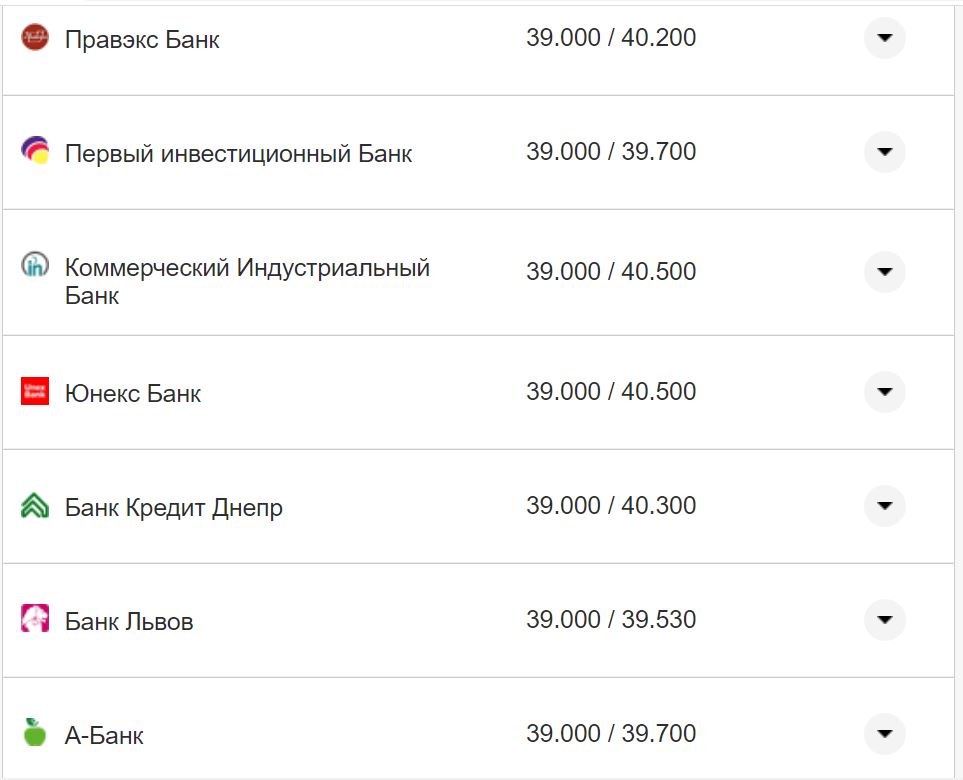
Task: Expand the Правэкс Банк rate details
Action: point(884,38)
